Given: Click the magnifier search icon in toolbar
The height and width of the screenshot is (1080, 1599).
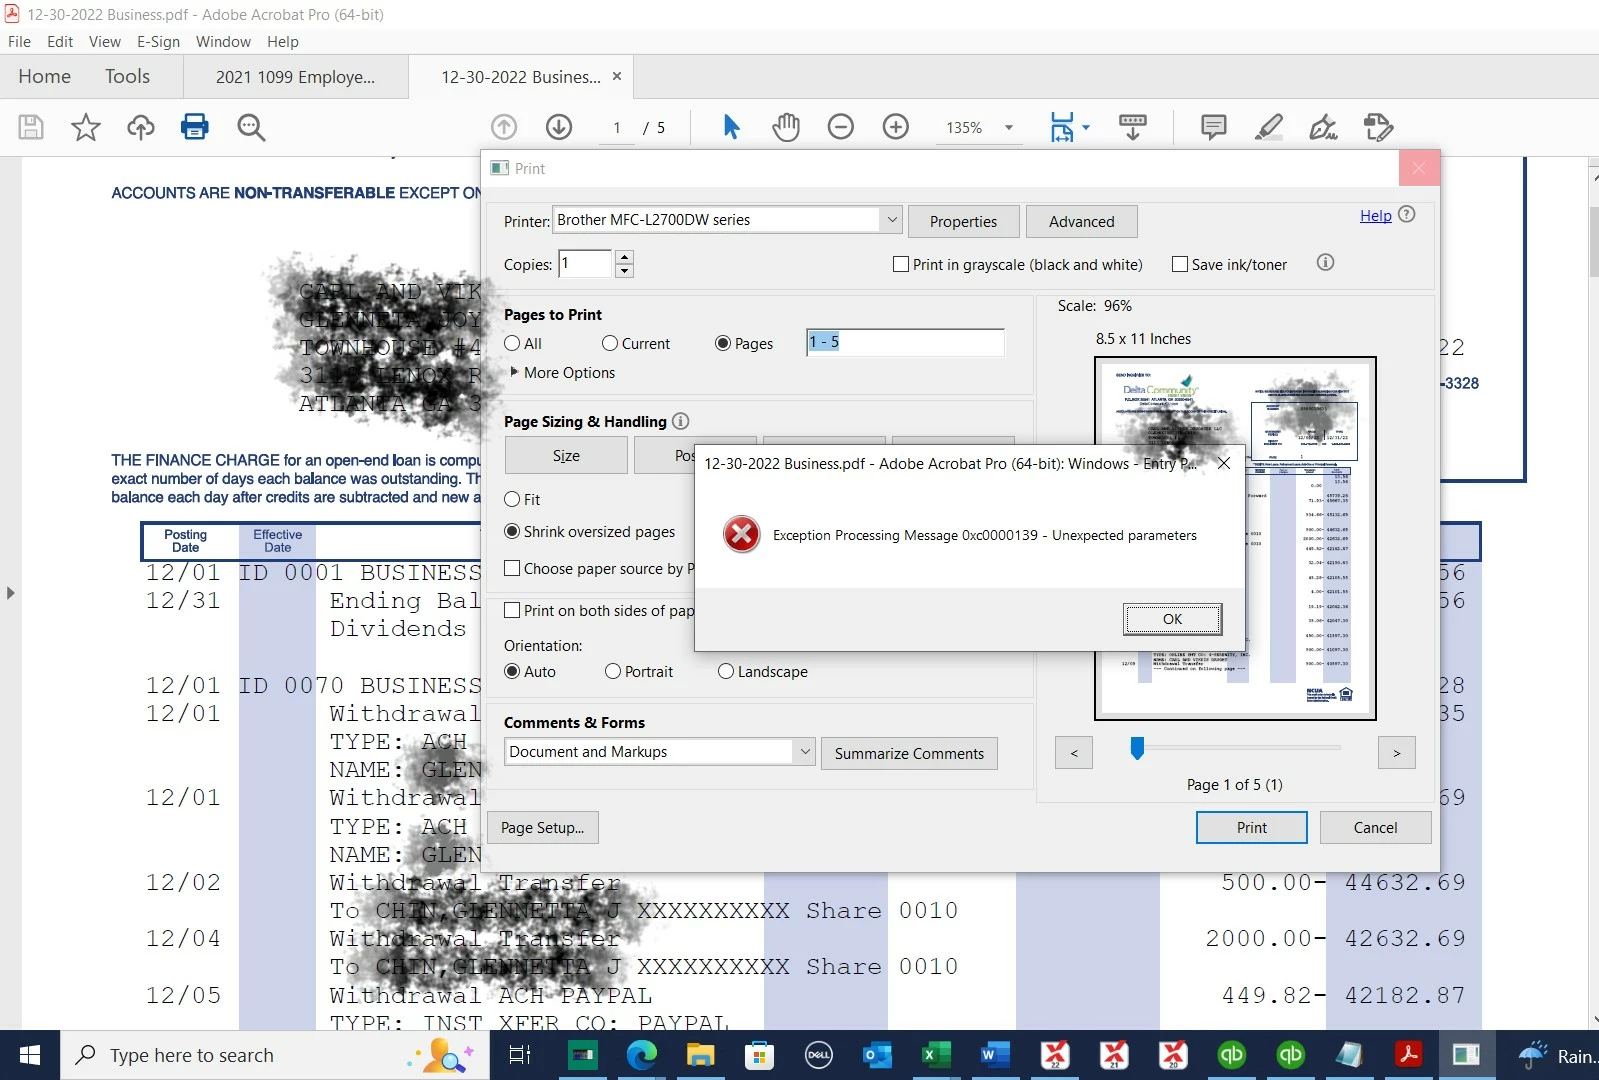Looking at the screenshot, I should 251,127.
